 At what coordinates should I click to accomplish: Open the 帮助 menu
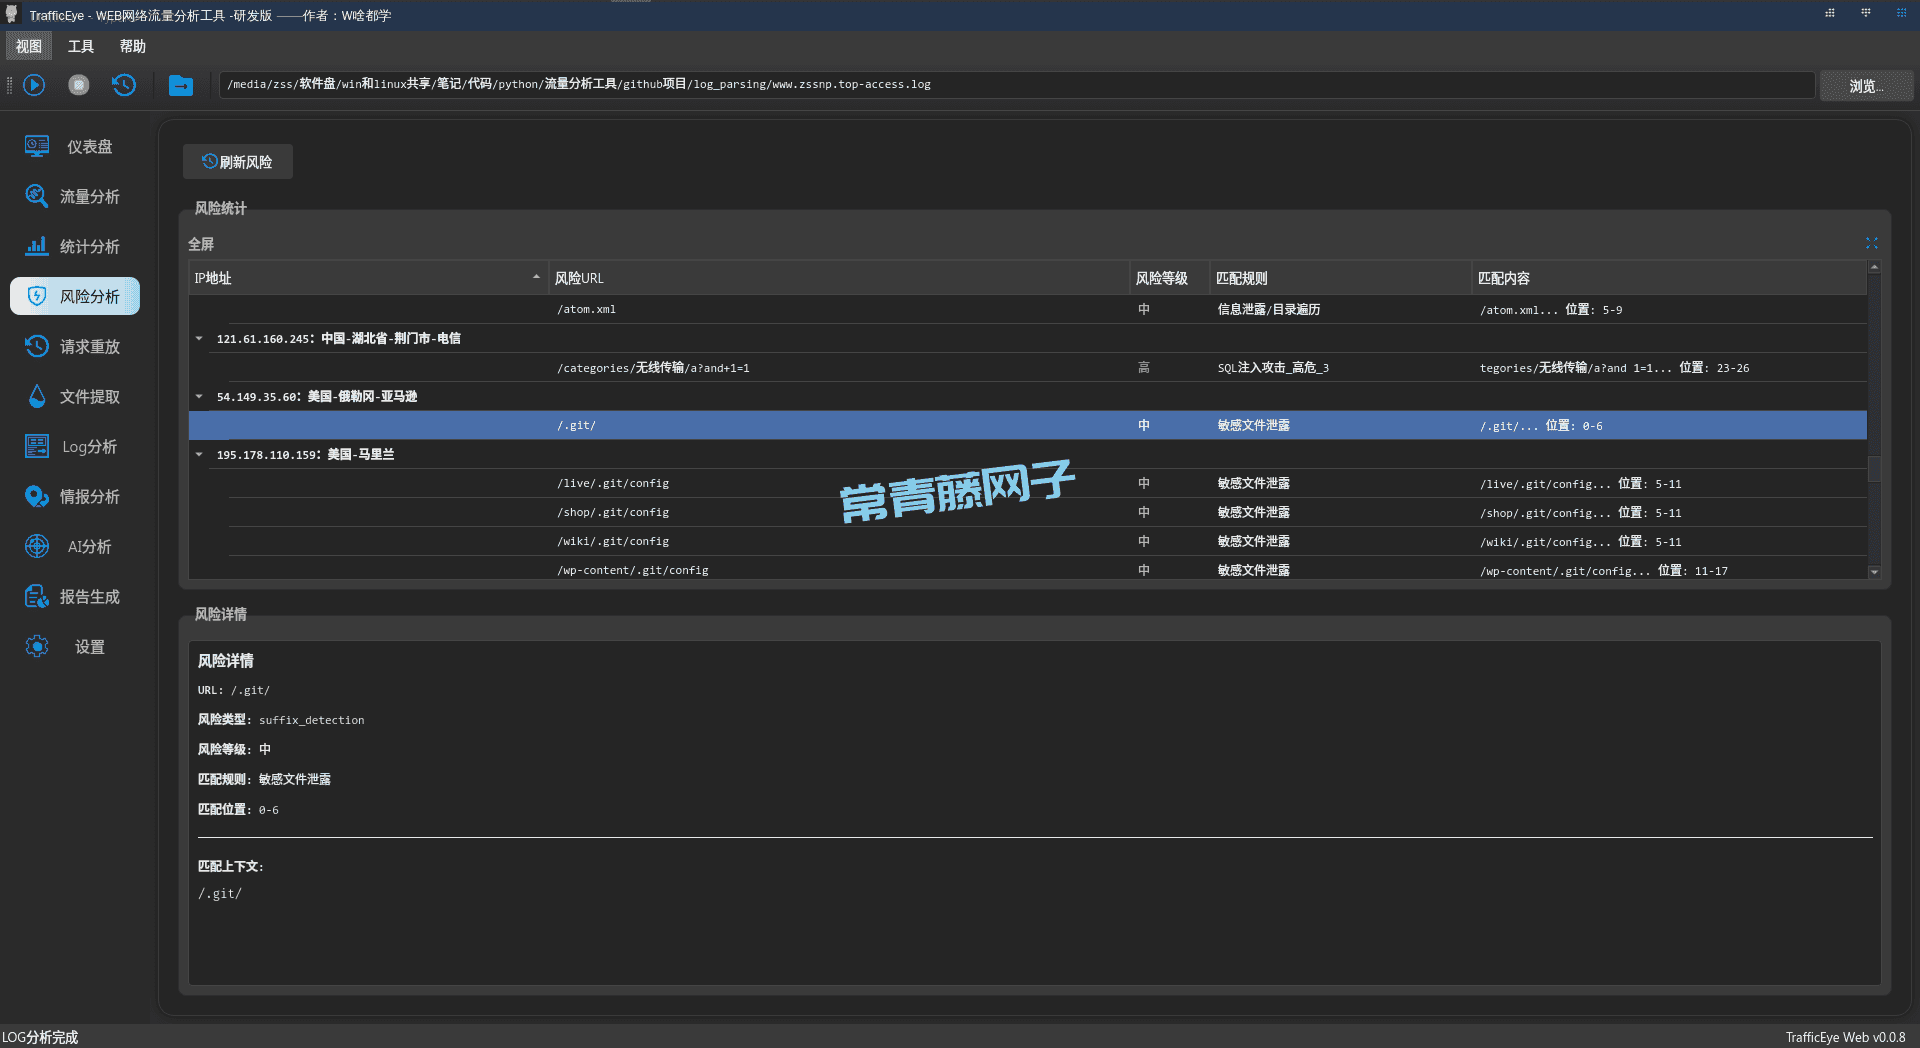(x=133, y=46)
